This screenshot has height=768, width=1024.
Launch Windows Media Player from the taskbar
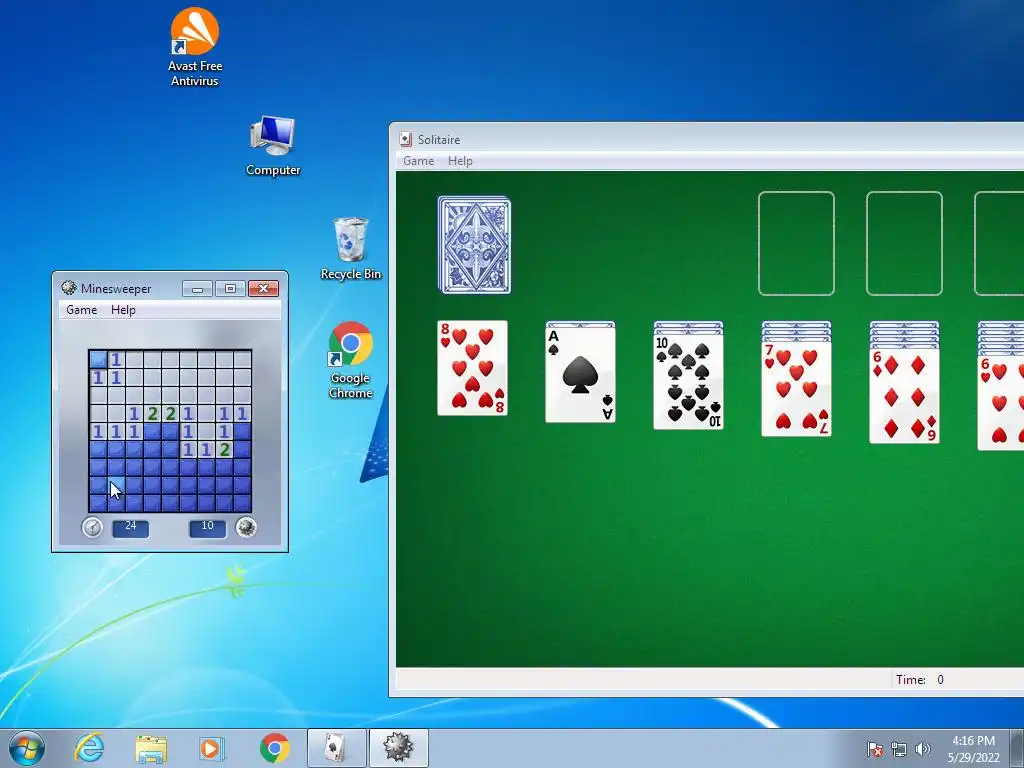click(211, 748)
